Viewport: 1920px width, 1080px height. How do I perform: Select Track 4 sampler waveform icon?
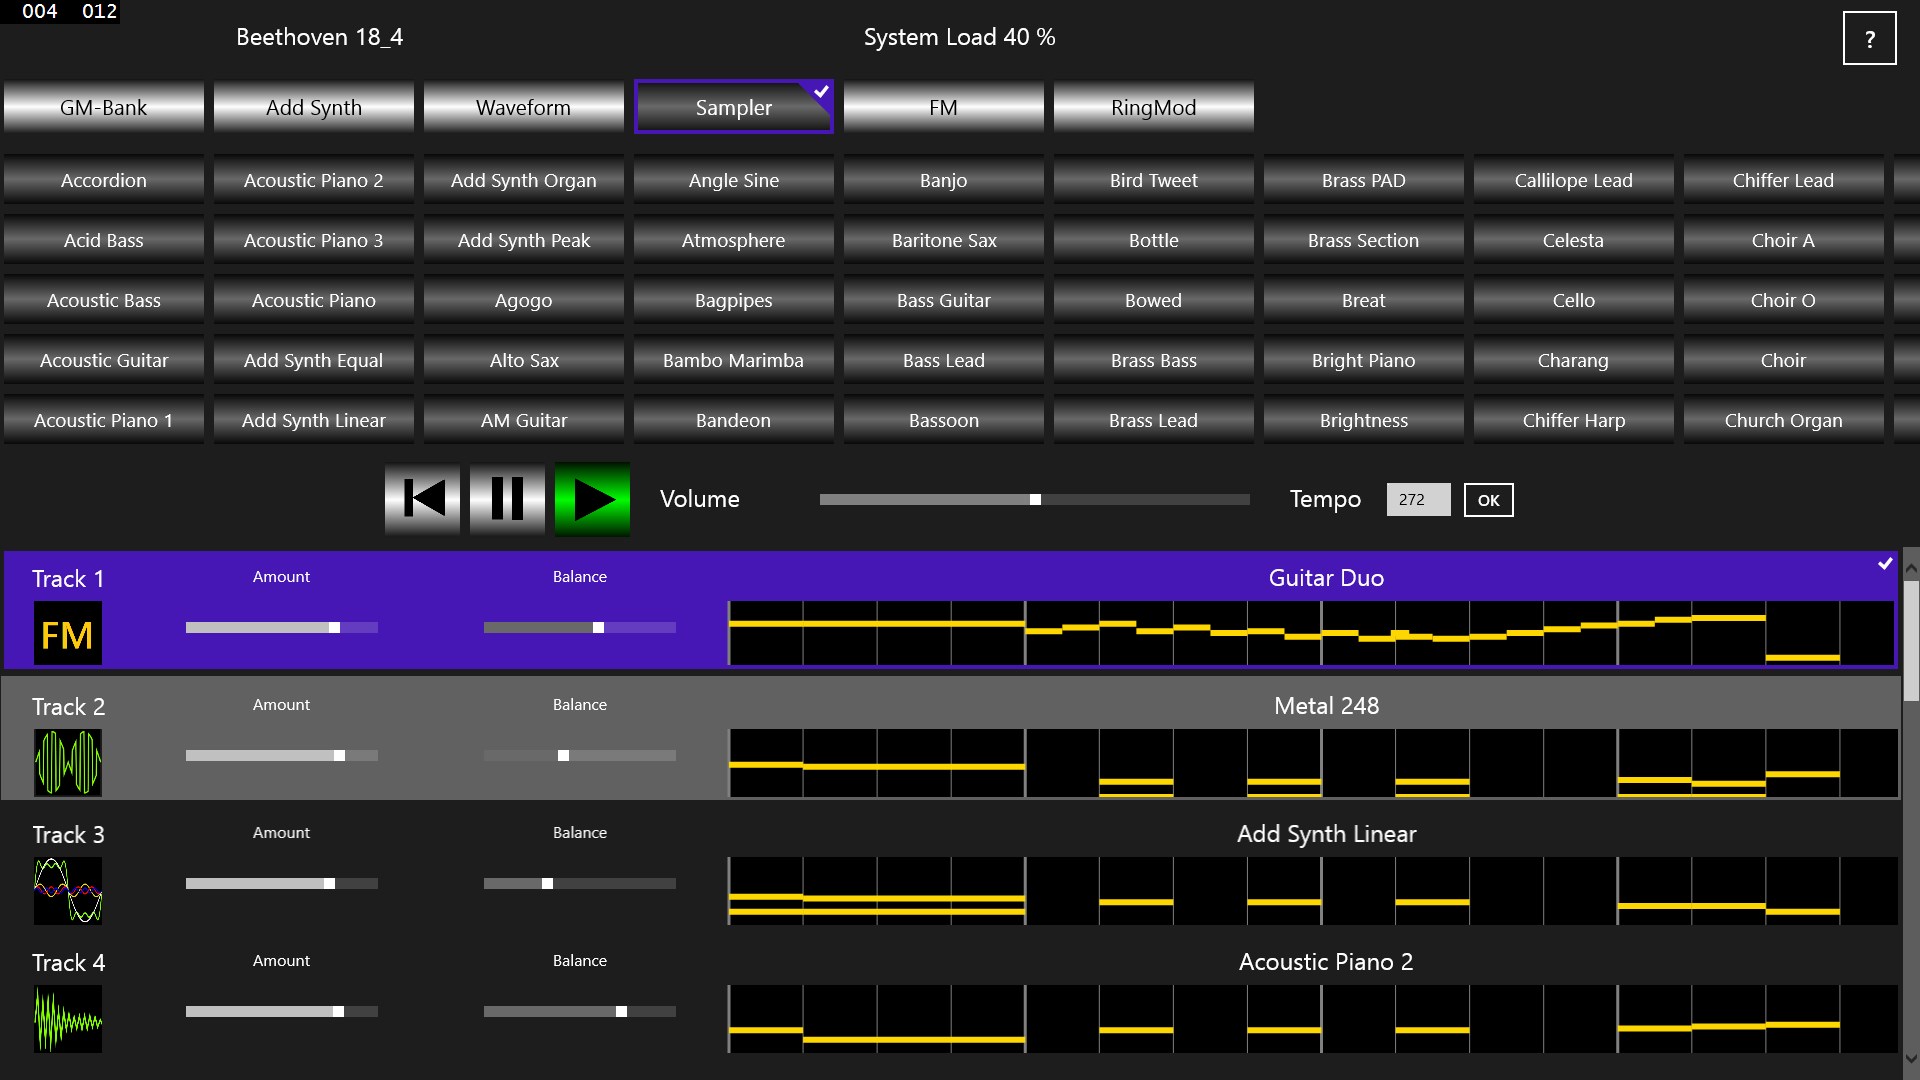pyautogui.click(x=67, y=1018)
